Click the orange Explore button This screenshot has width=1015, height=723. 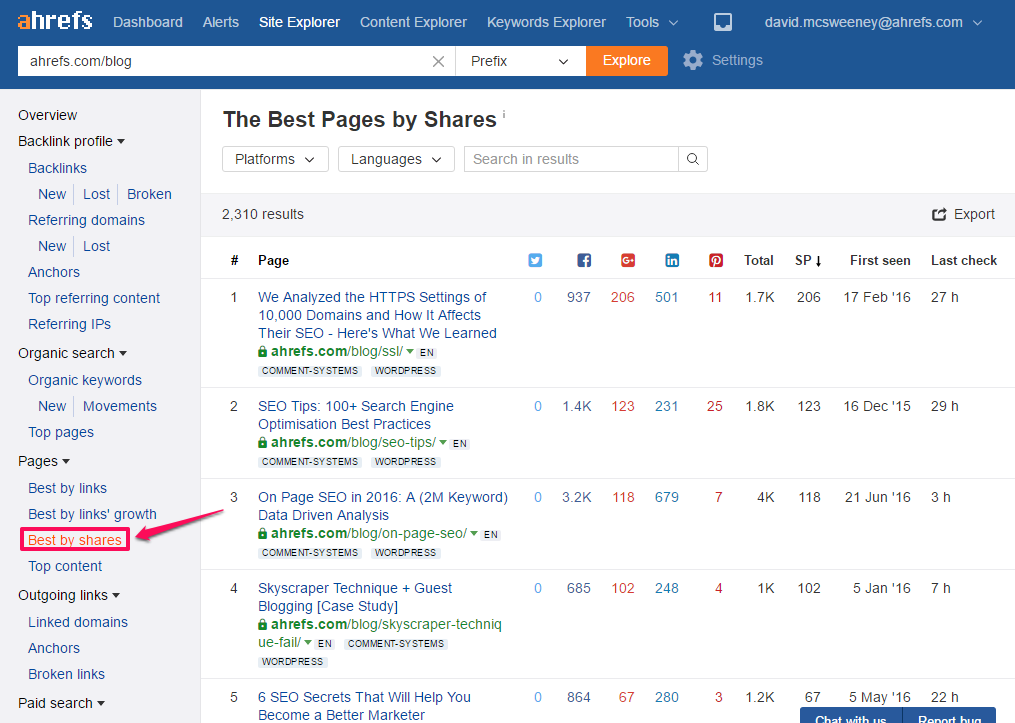(x=627, y=61)
